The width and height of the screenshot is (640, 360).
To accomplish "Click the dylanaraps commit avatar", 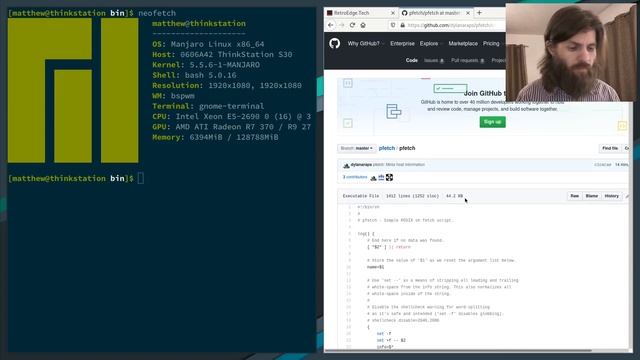I will tap(347, 165).
